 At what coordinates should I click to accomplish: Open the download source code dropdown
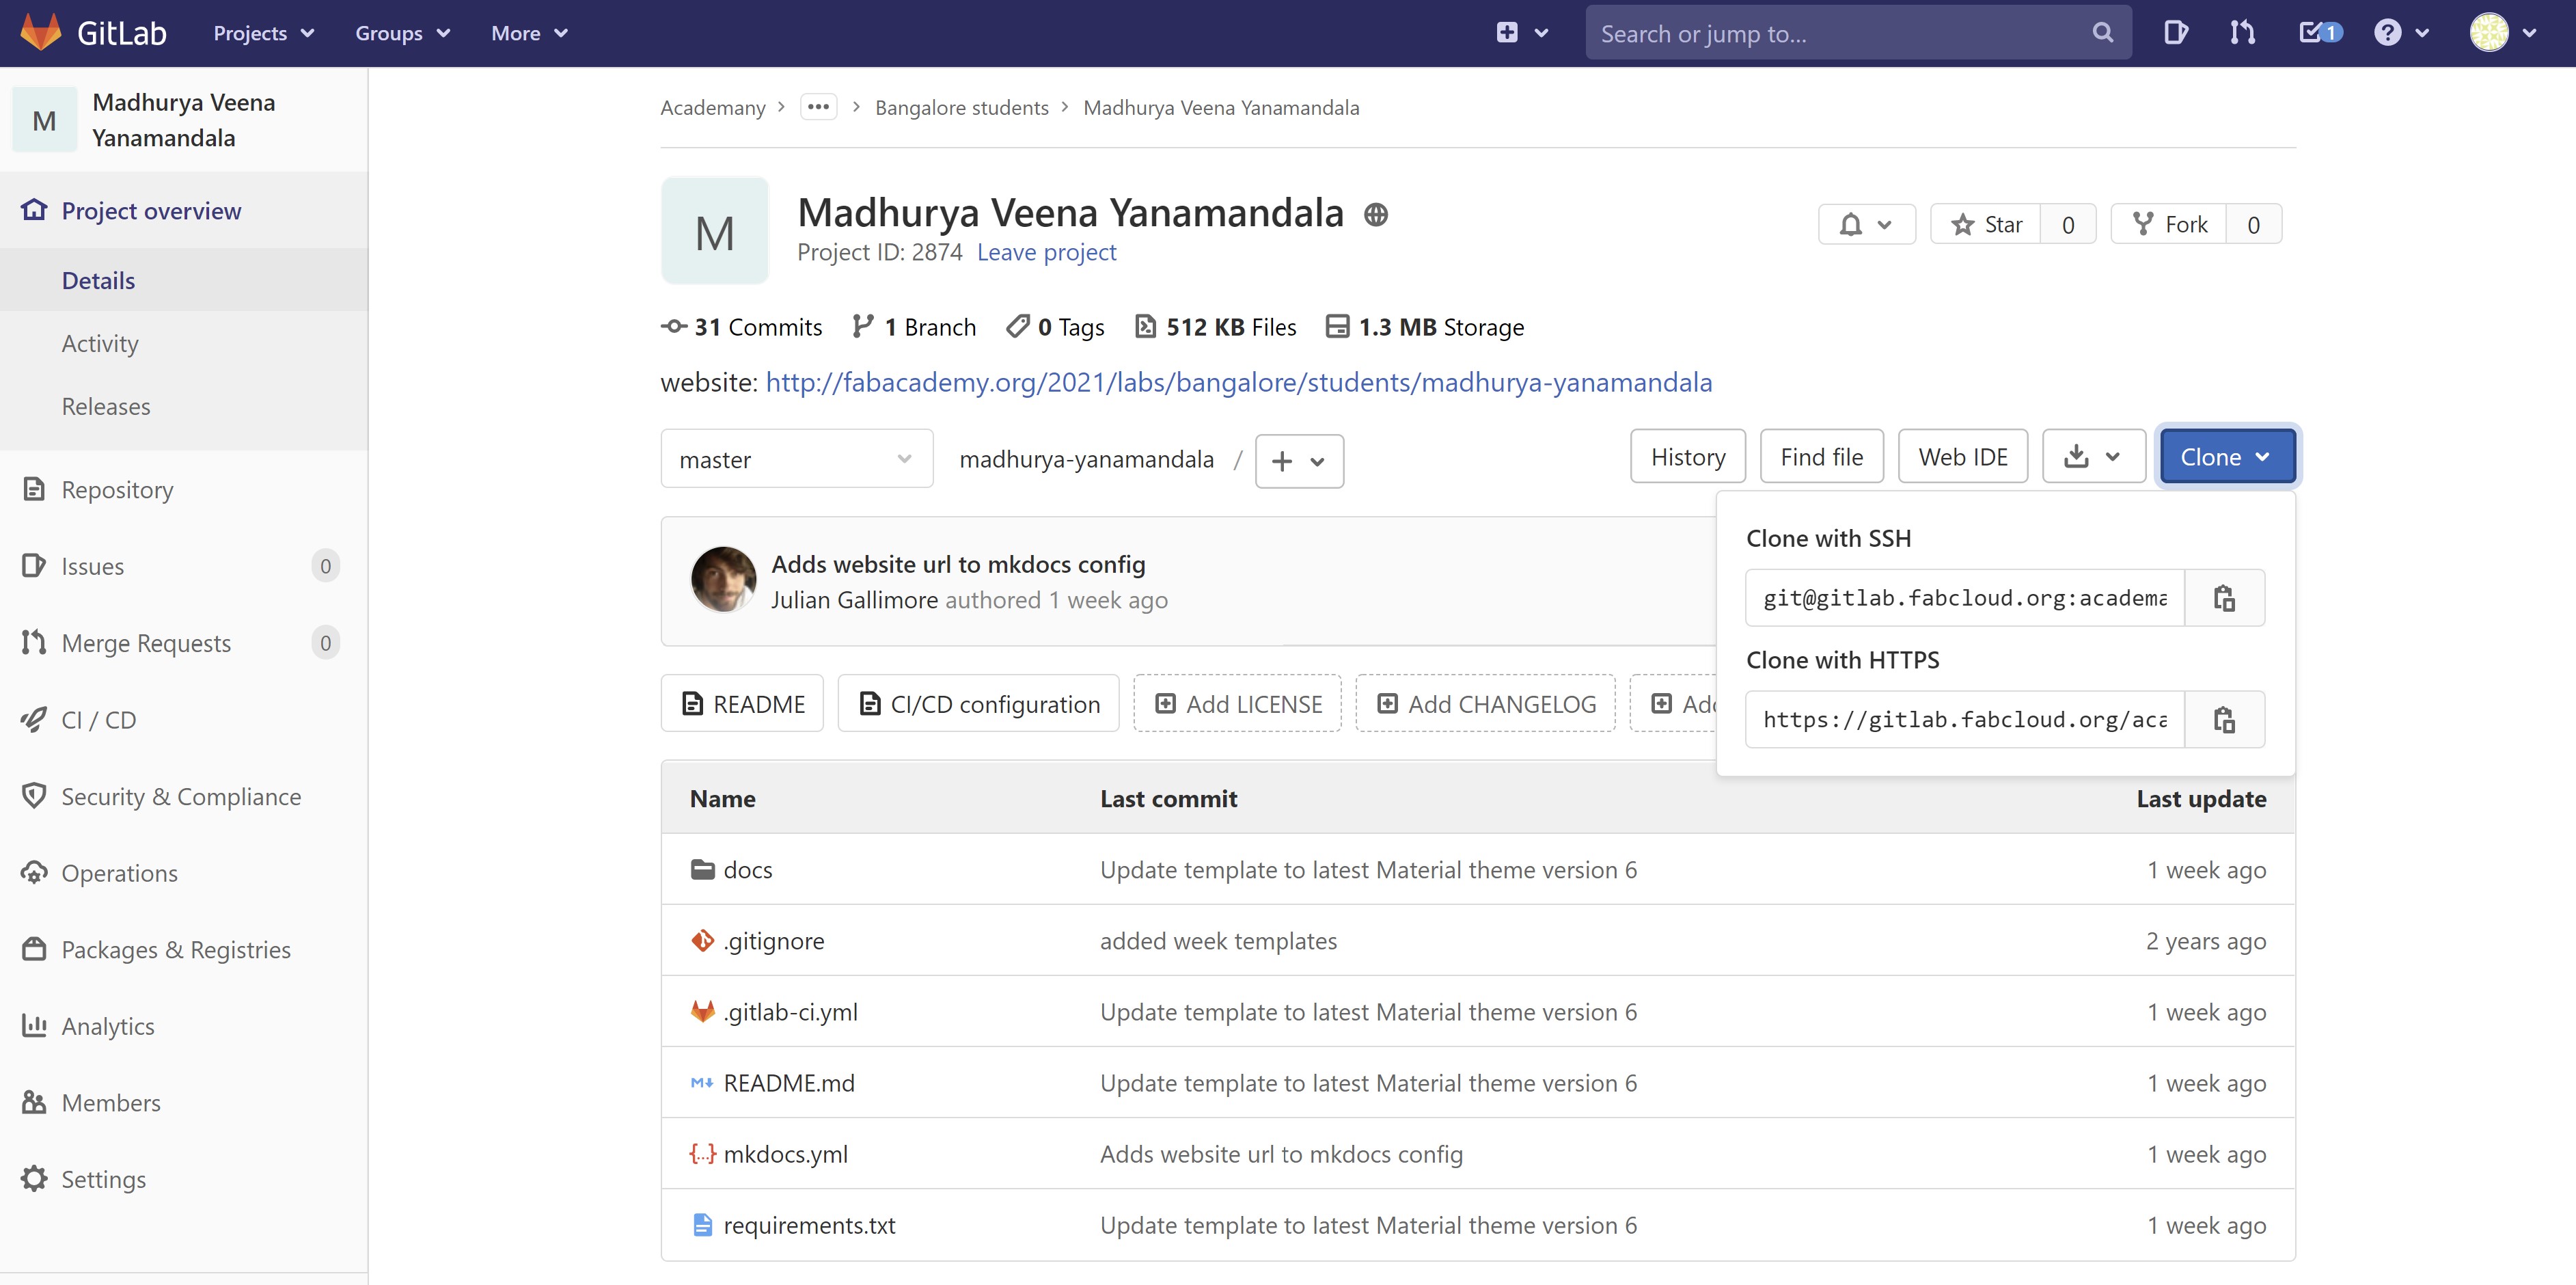tap(2093, 456)
